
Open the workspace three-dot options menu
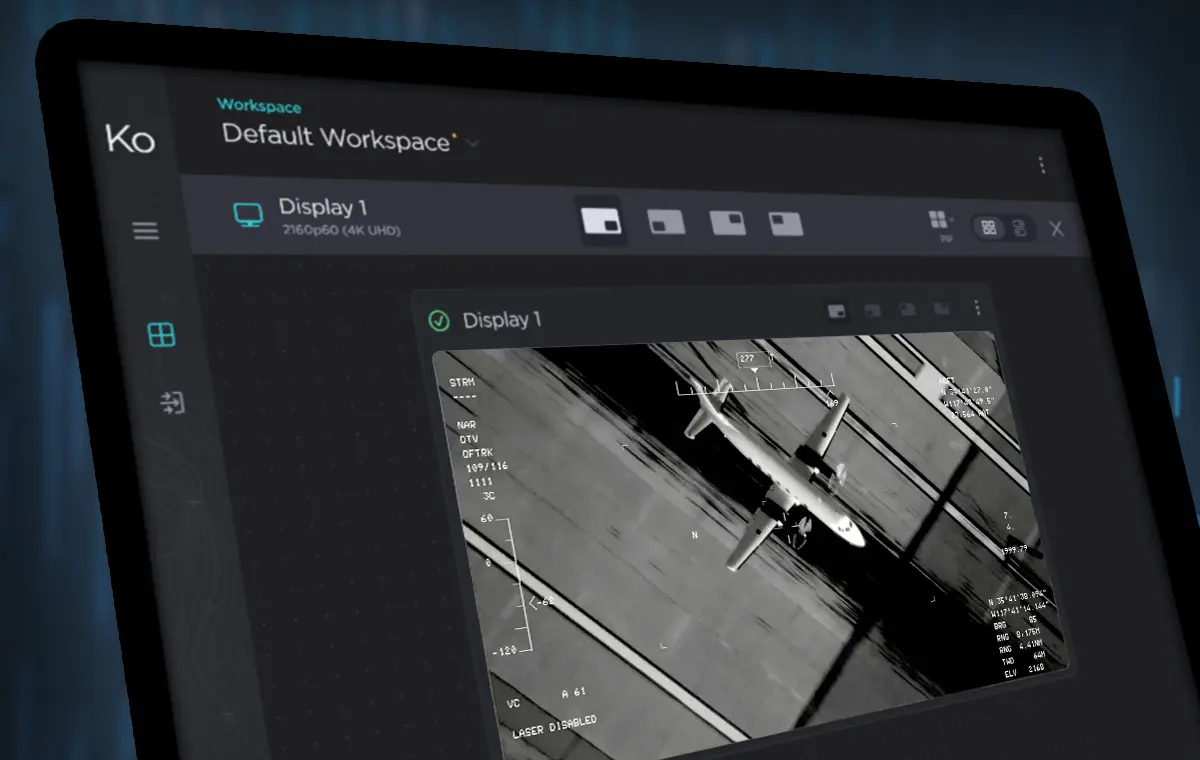point(1042,165)
